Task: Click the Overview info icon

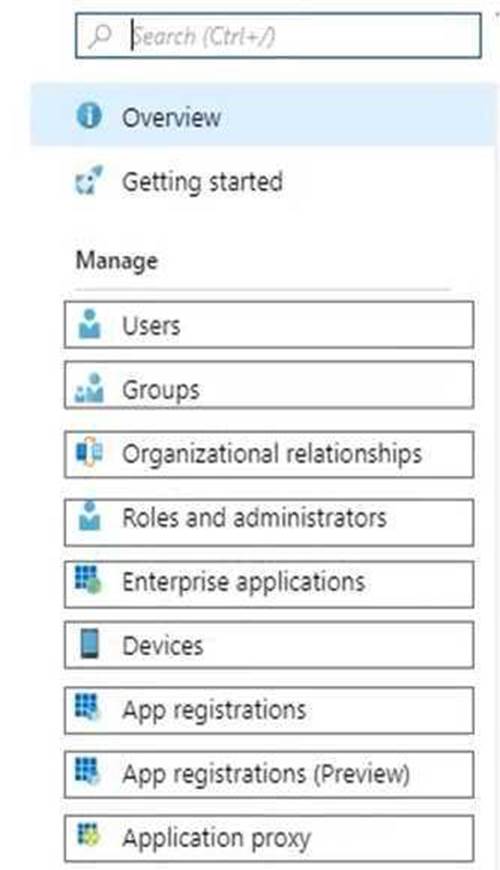Action: coord(89,117)
